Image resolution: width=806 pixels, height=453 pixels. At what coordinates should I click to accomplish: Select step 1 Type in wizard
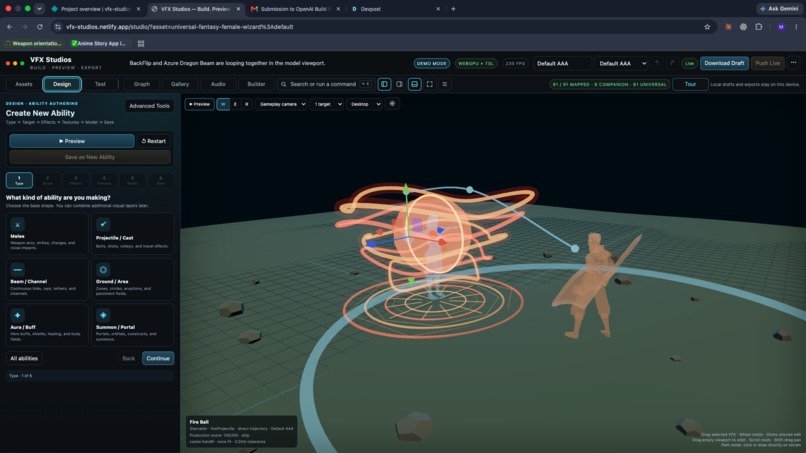pos(19,180)
